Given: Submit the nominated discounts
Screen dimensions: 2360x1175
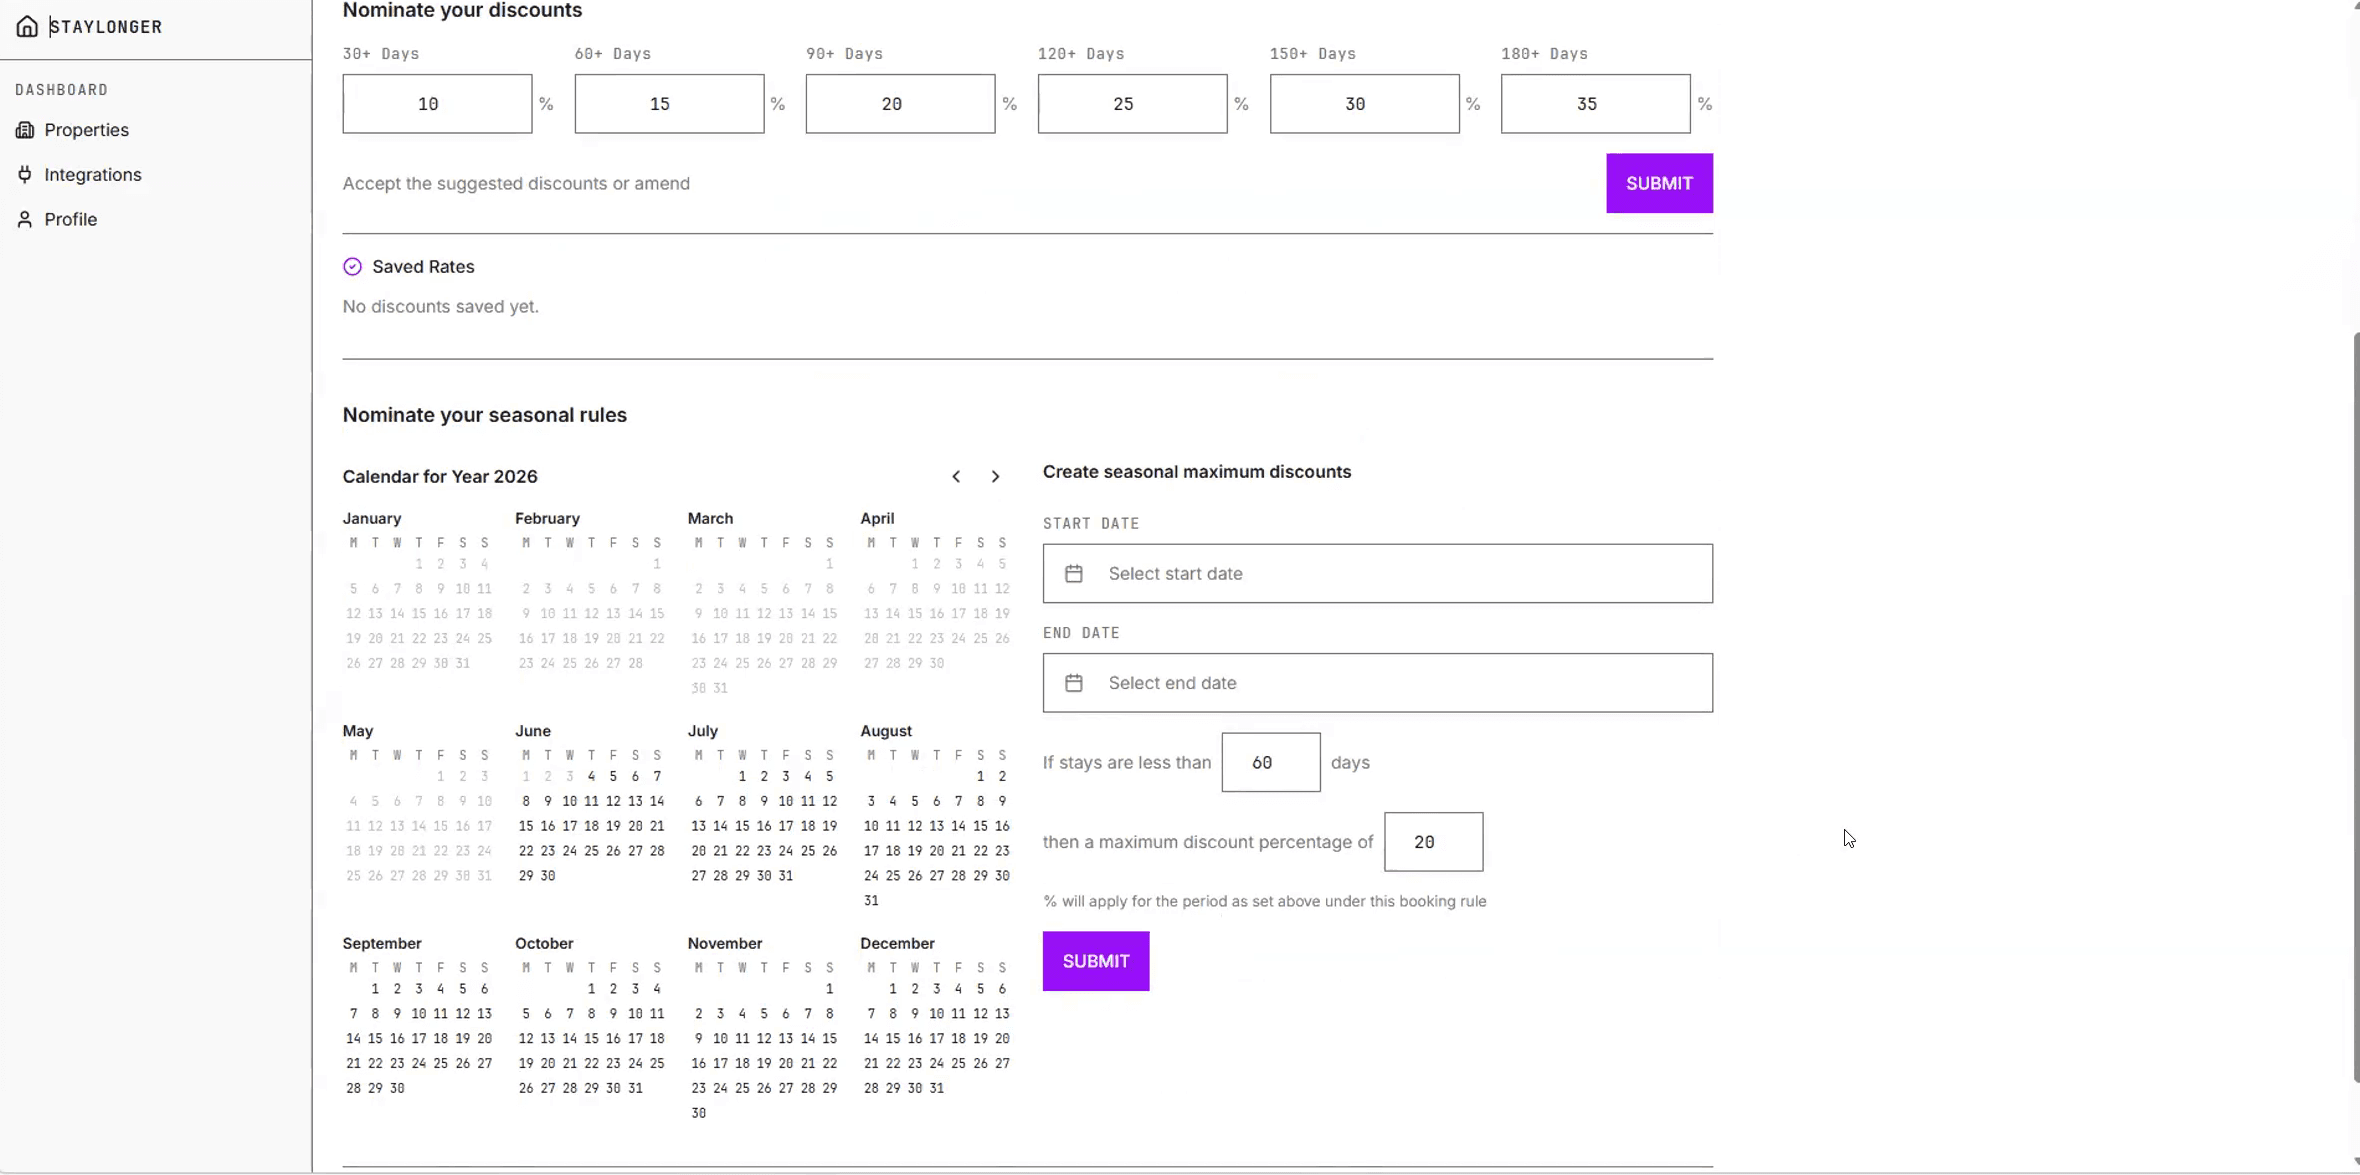Looking at the screenshot, I should (x=1659, y=183).
